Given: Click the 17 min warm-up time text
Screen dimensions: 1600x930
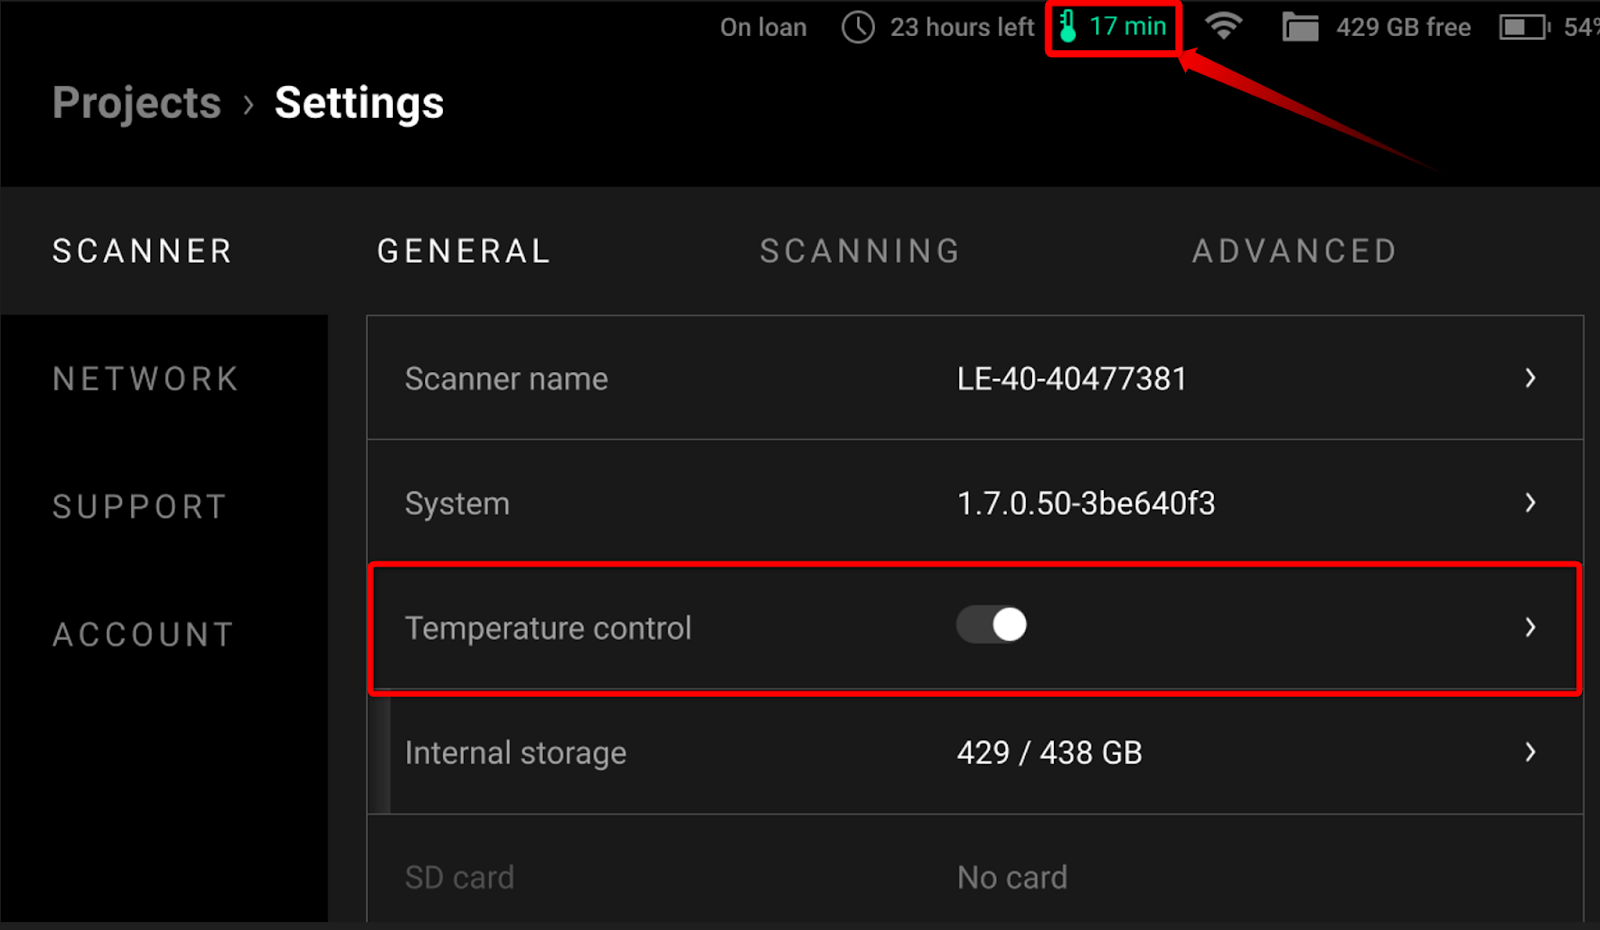Looking at the screenshot, I should [1128, 26].
